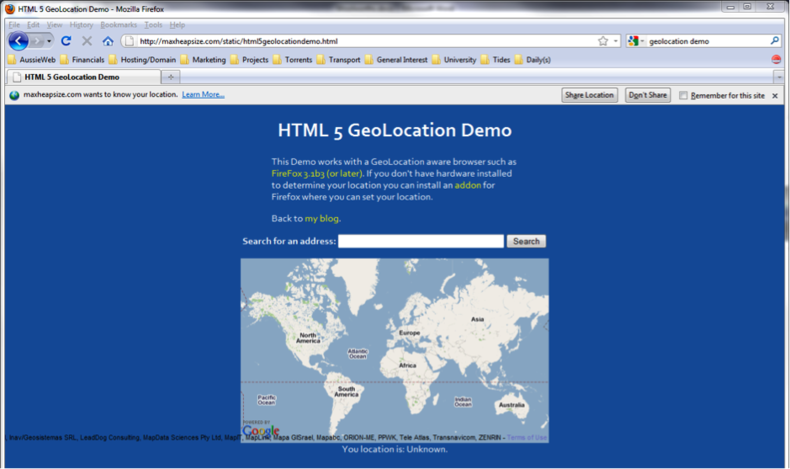Click 'You location is: Unknown.' text
The width and height of the screenshot is (790, 469).
[394, 449]
